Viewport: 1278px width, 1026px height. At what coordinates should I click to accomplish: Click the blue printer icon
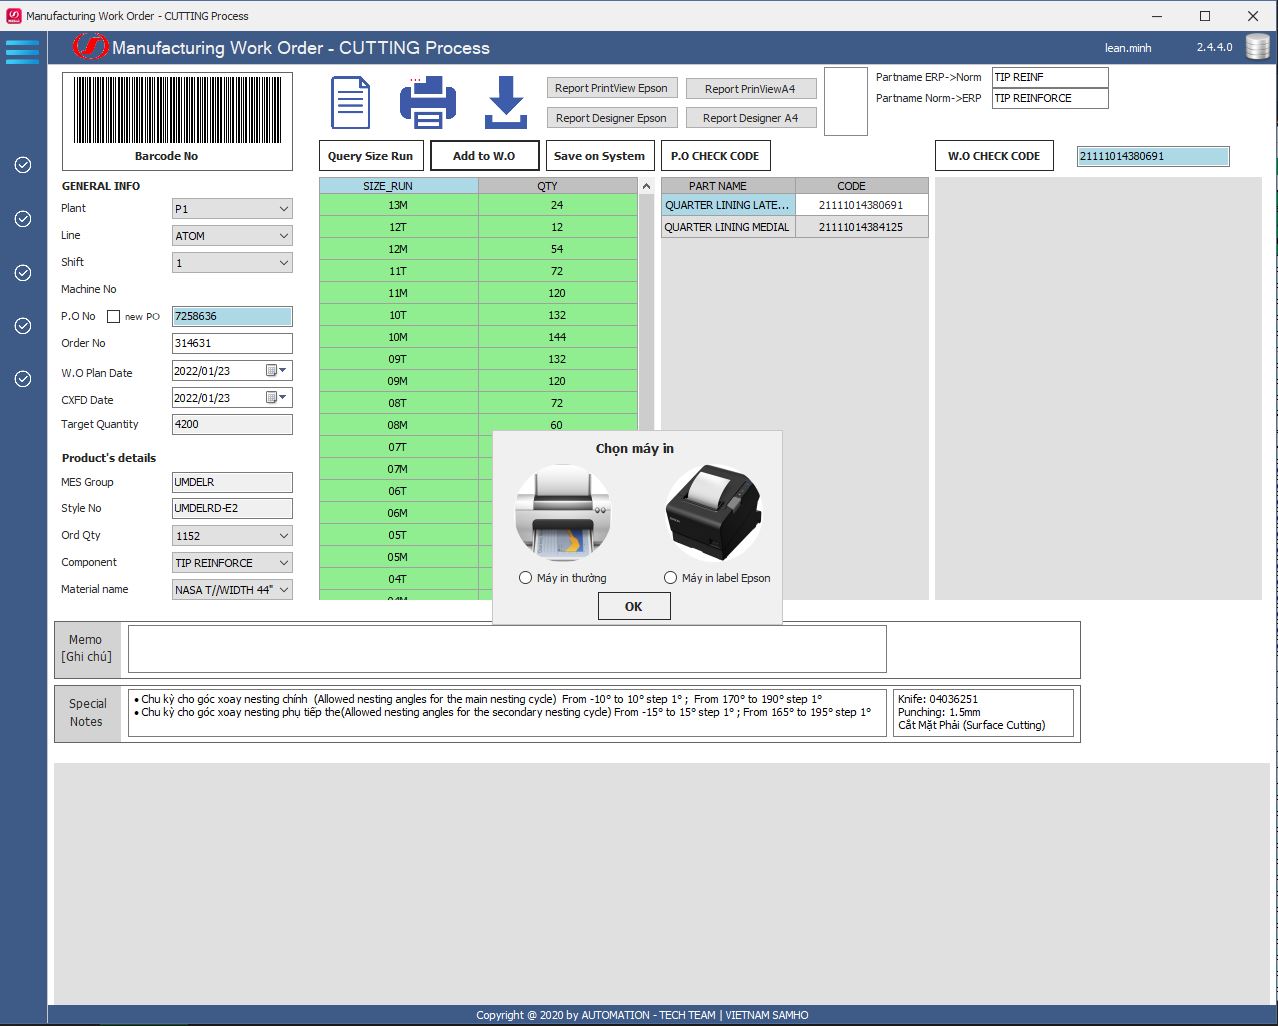(x=428, y=103)
